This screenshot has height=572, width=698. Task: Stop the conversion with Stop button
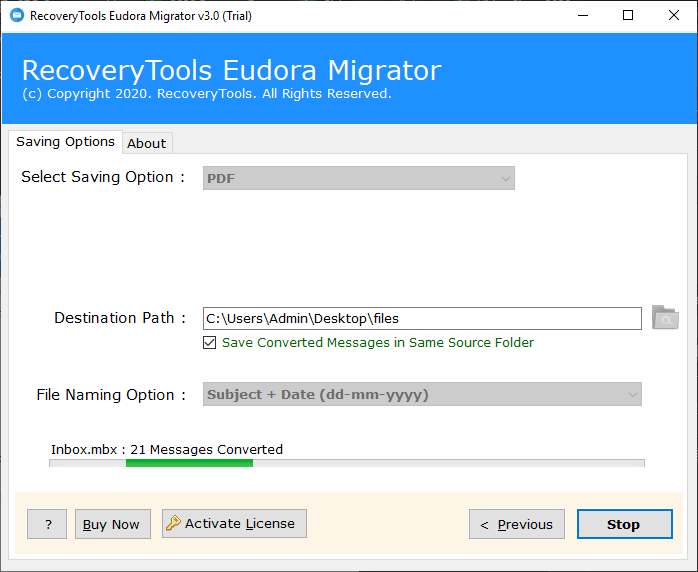tap(625, 524)
